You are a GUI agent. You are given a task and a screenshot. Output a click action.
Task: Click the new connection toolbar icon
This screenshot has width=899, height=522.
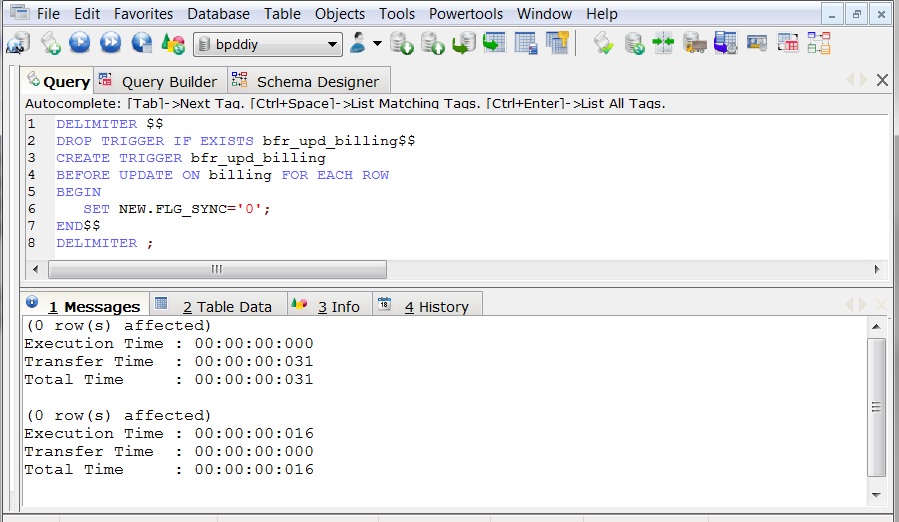(x=18, y=44)
